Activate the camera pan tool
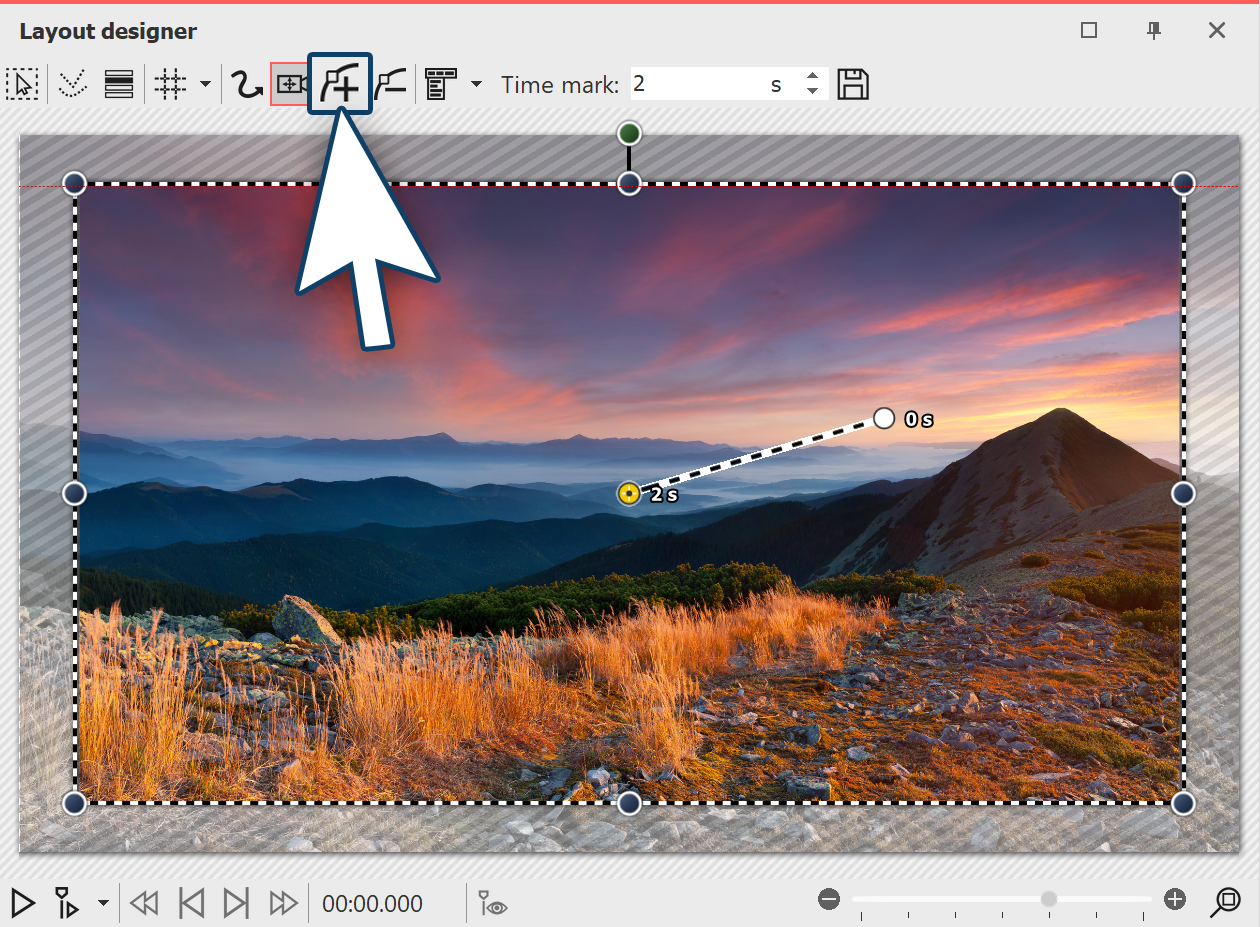1260x927 pixels. coord(289,84)
